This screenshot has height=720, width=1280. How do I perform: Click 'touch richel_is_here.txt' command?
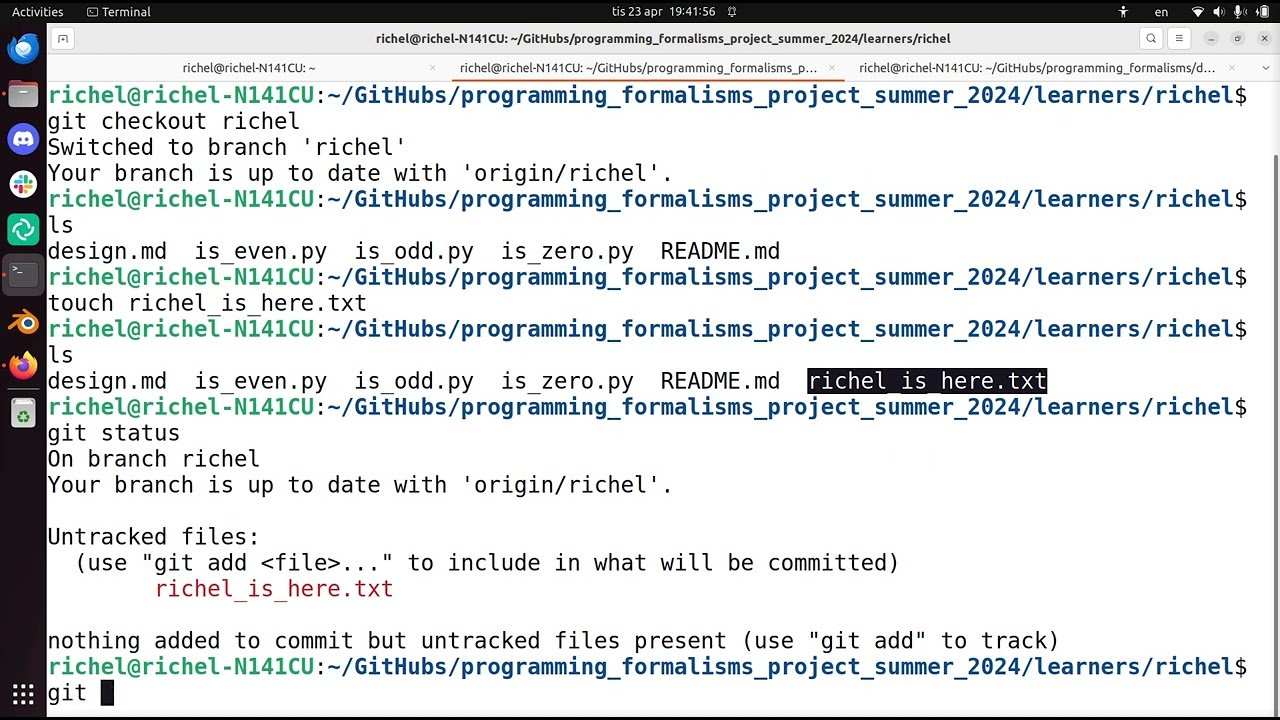(207, 303)
